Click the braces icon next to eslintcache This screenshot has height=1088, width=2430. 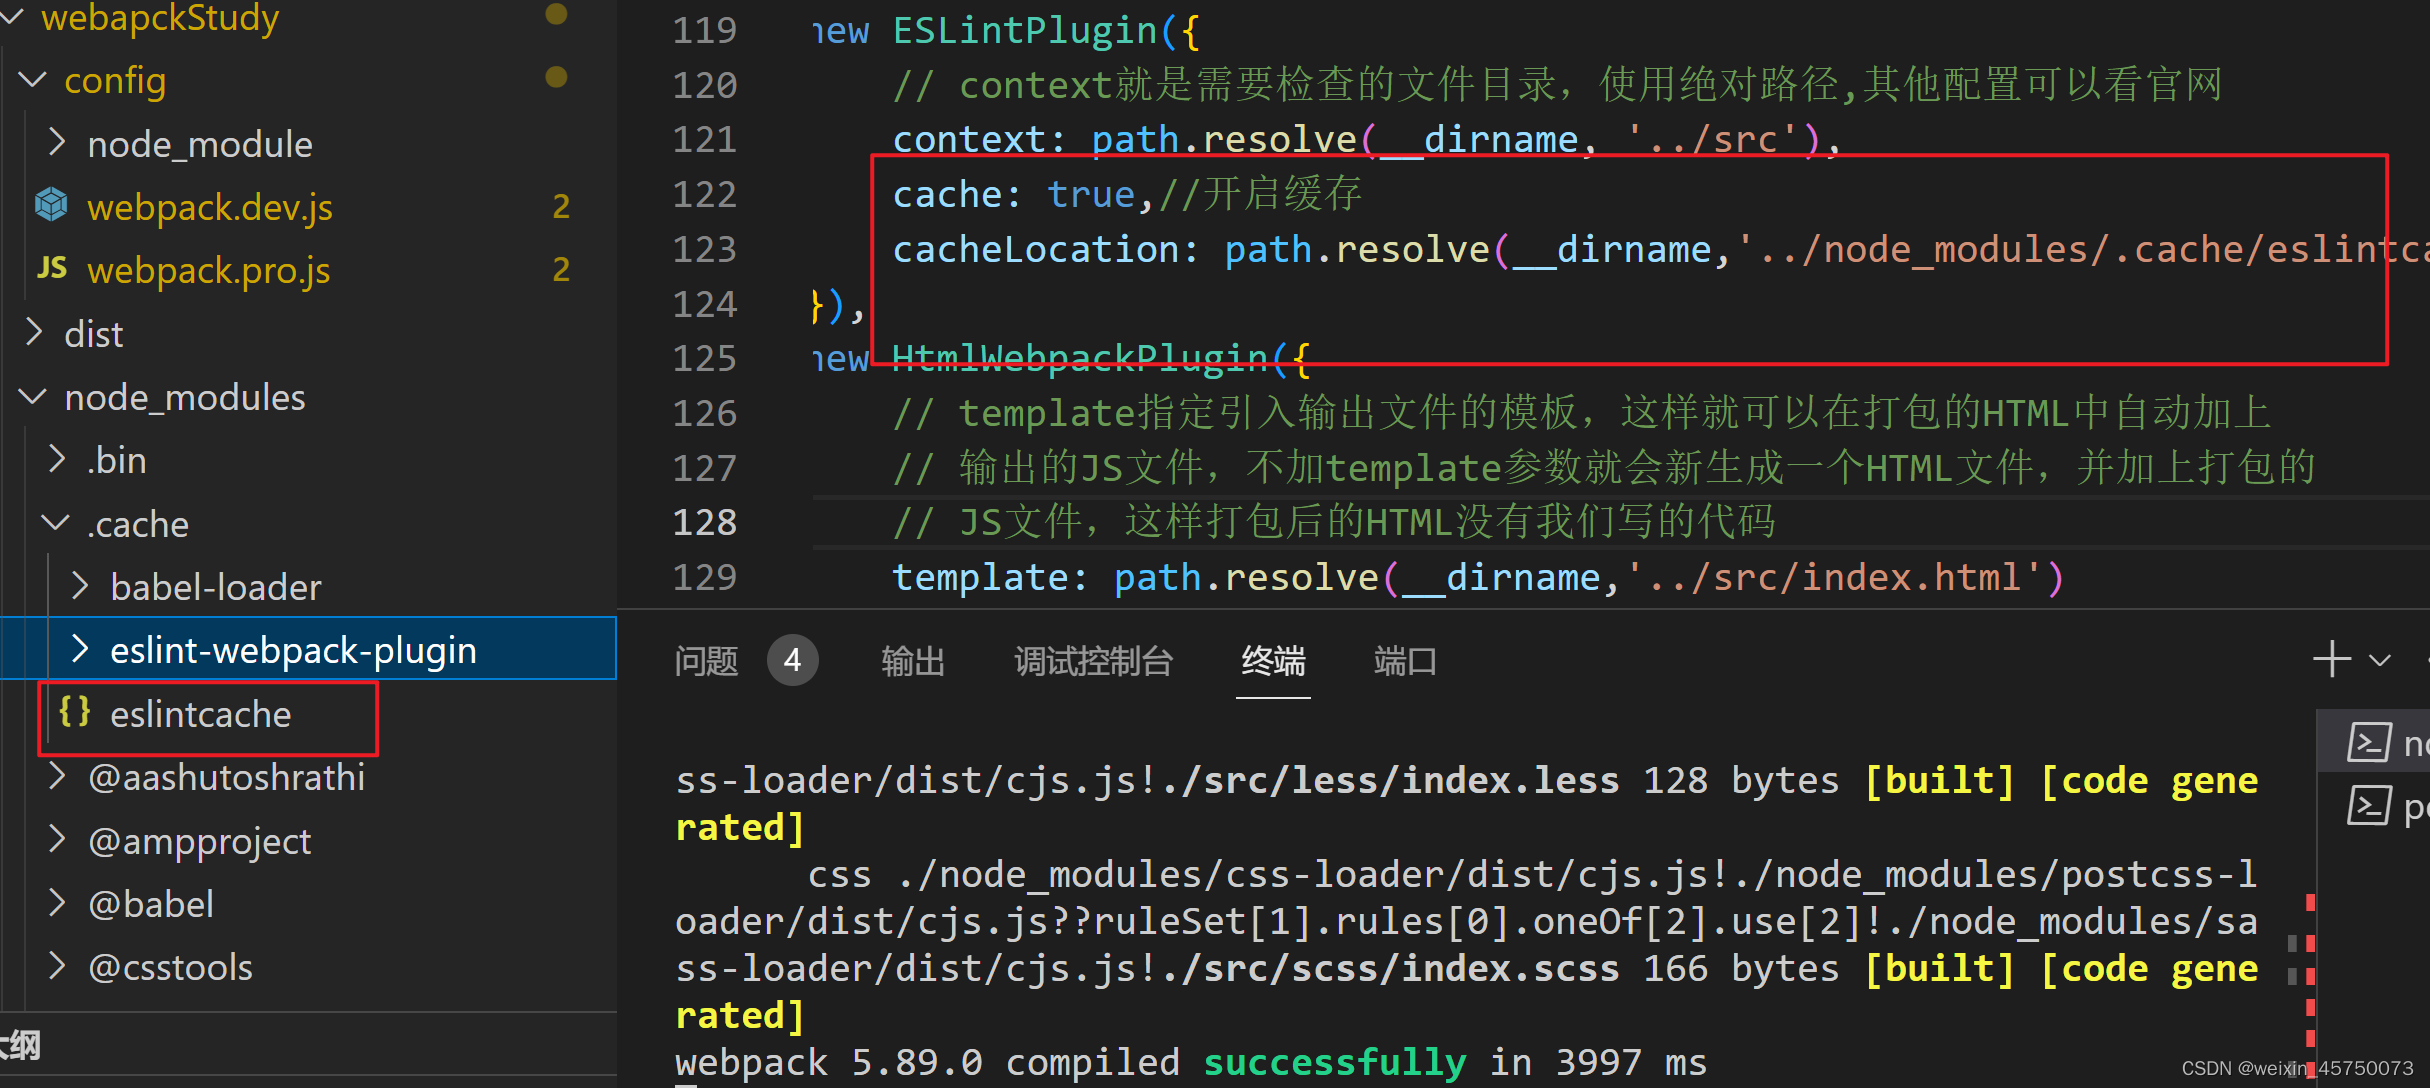pos(75,712)
